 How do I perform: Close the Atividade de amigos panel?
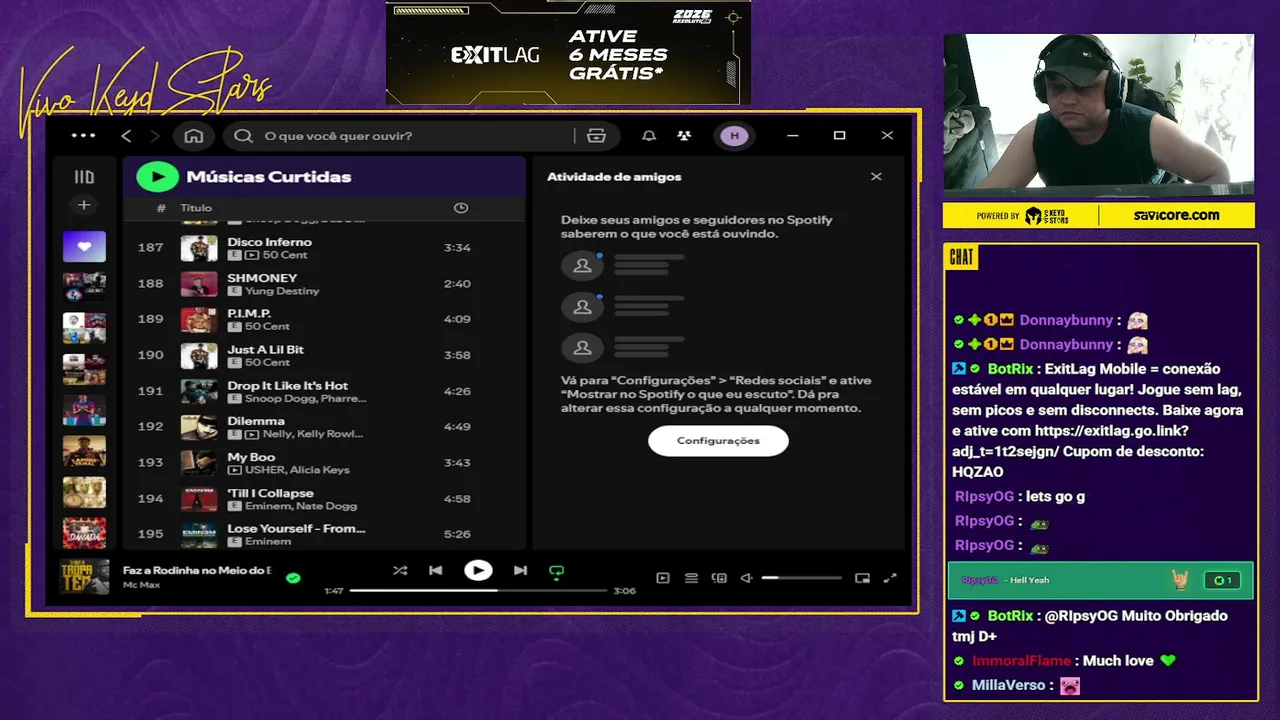876,177
